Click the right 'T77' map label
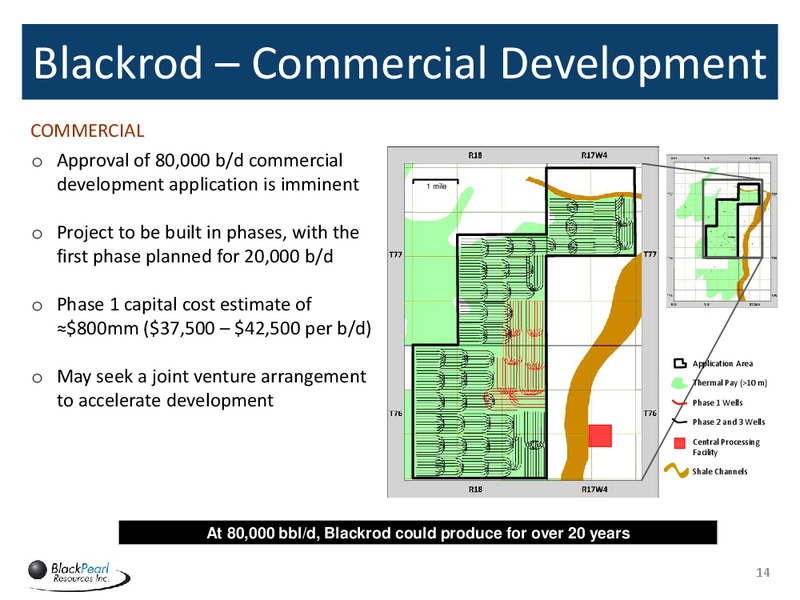Viewport: 800px width, 600px height. coord(650,254)
